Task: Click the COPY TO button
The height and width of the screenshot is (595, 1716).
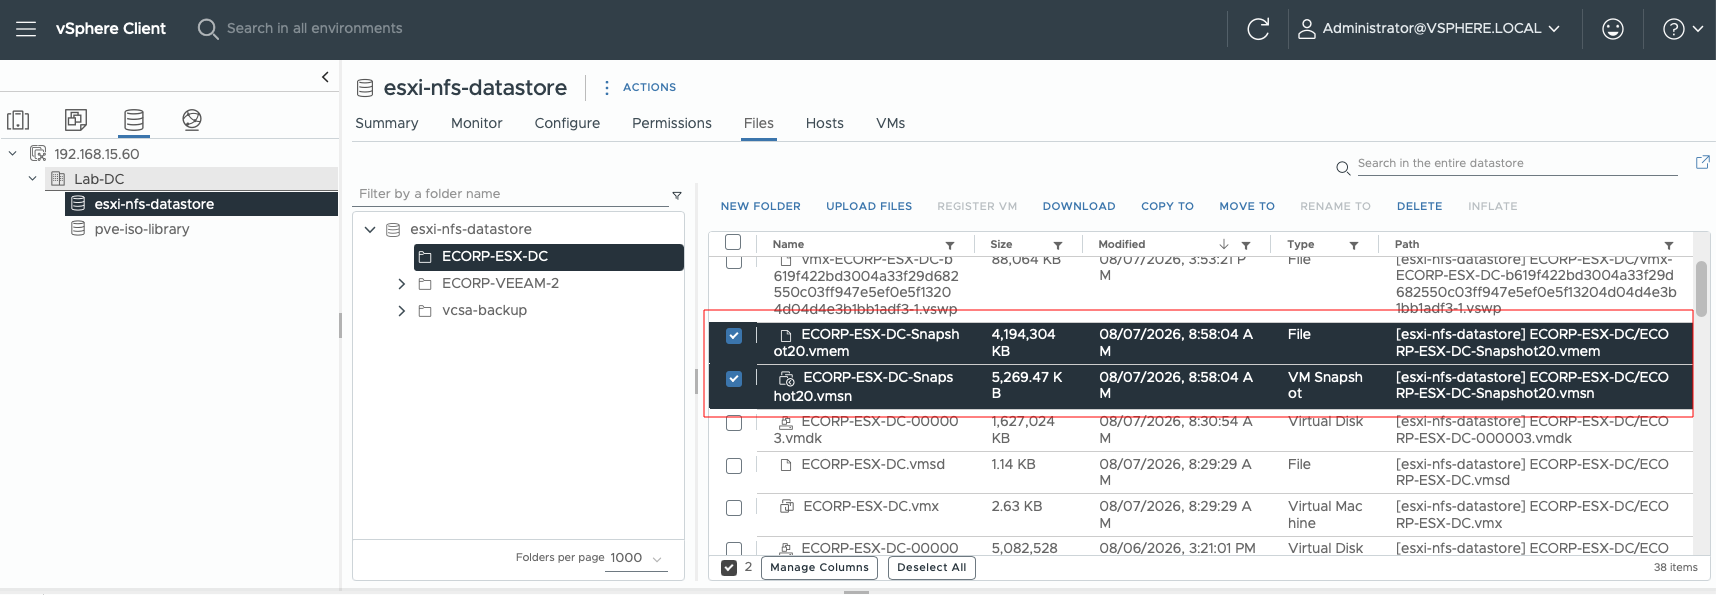Action: (1167, 207)
